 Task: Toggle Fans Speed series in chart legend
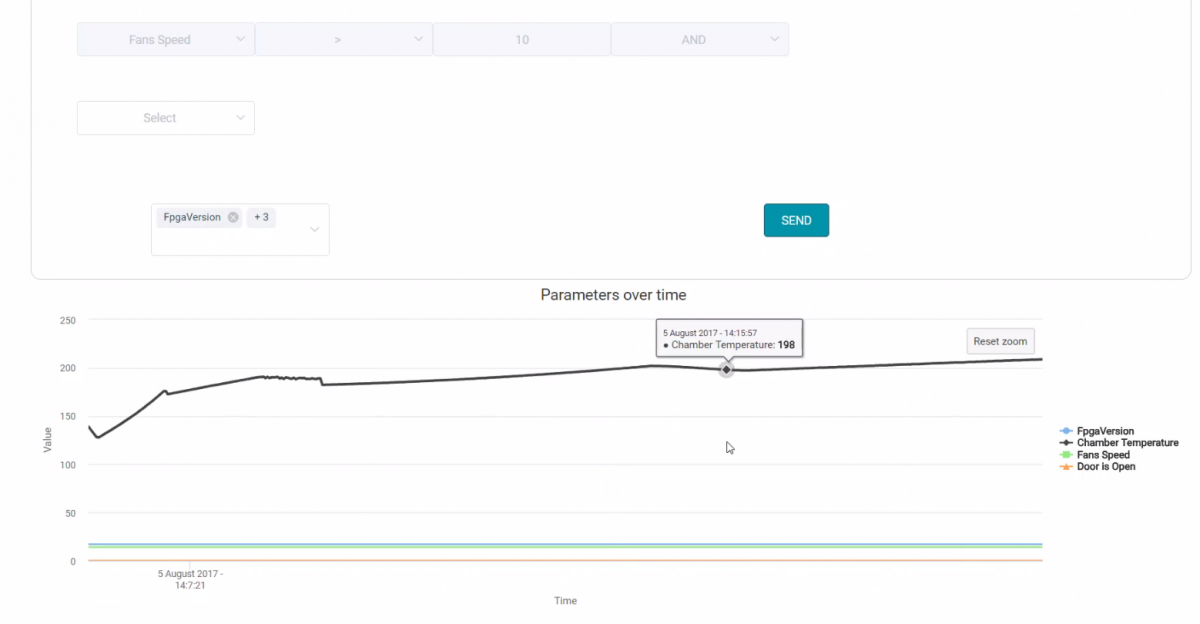1103,455
